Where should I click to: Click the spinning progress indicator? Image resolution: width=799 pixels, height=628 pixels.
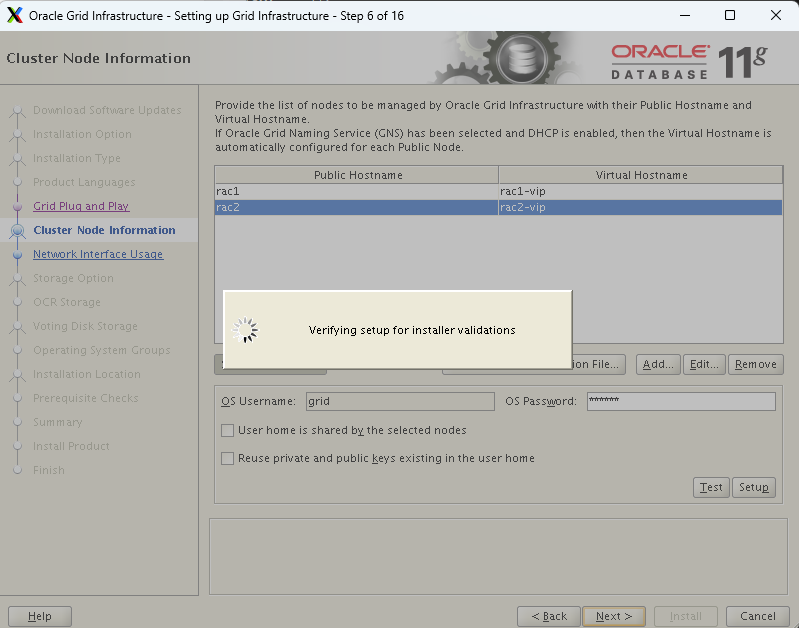(x=245, y=330)
